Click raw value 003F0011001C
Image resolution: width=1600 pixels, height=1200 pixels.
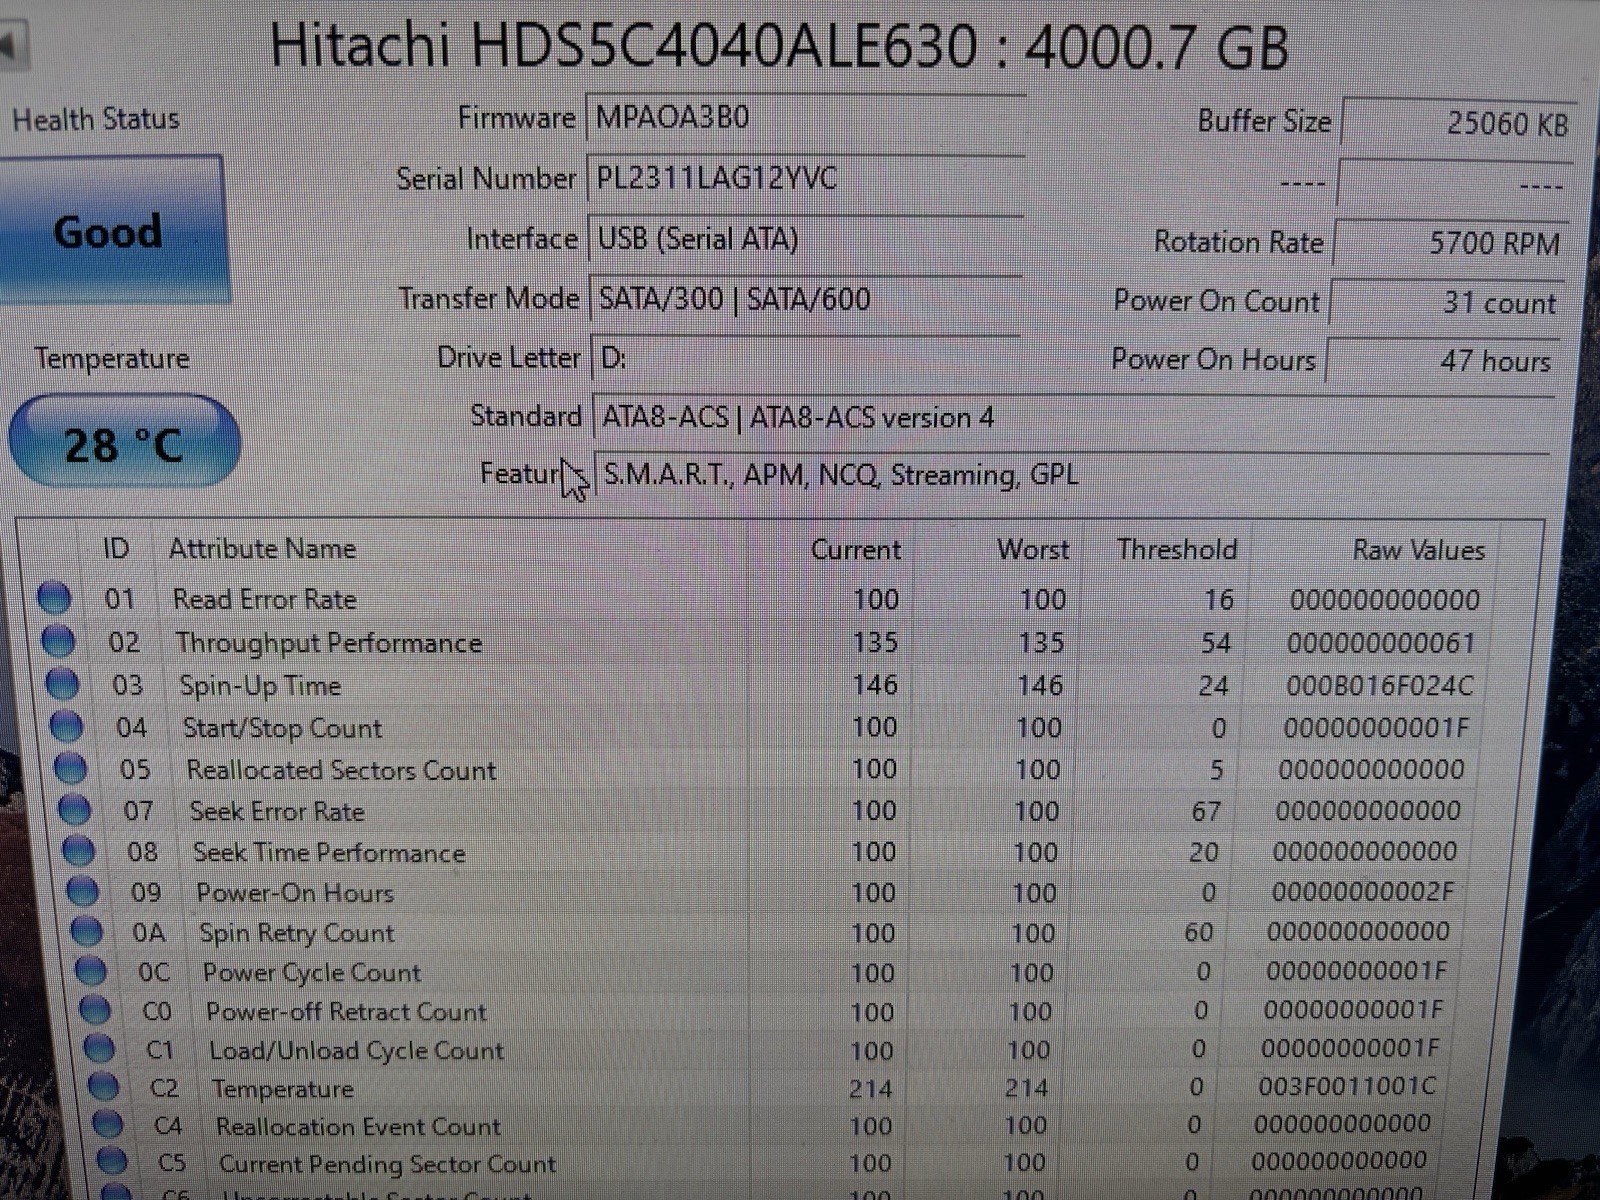(x=1347, y=1086)
